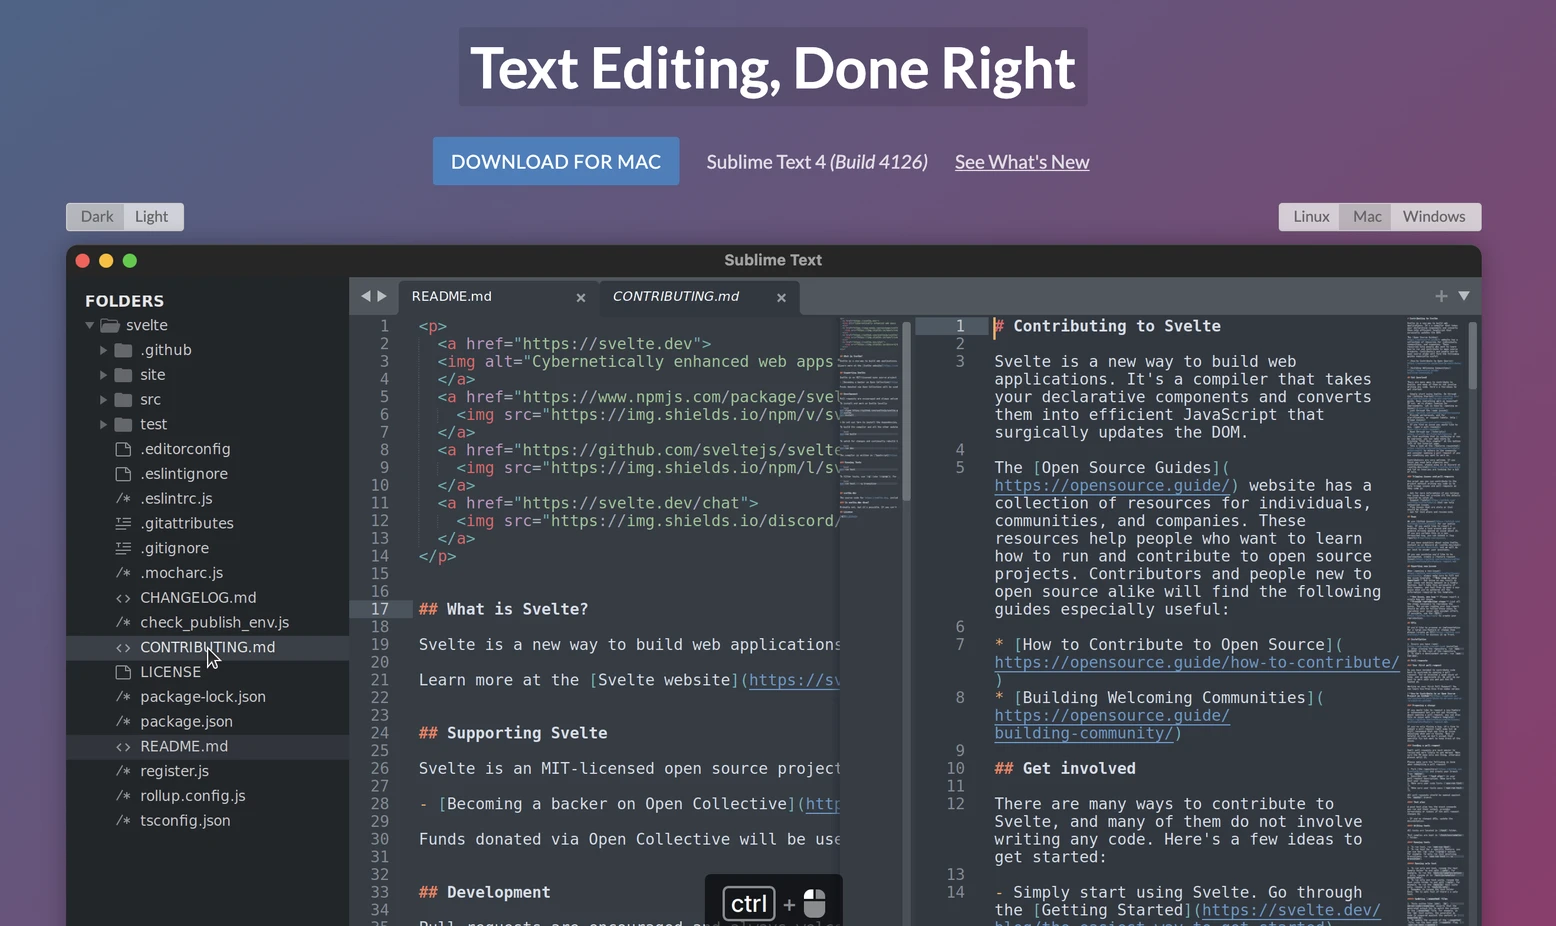Click the 'Get involved' heading

click(1065, 769)
